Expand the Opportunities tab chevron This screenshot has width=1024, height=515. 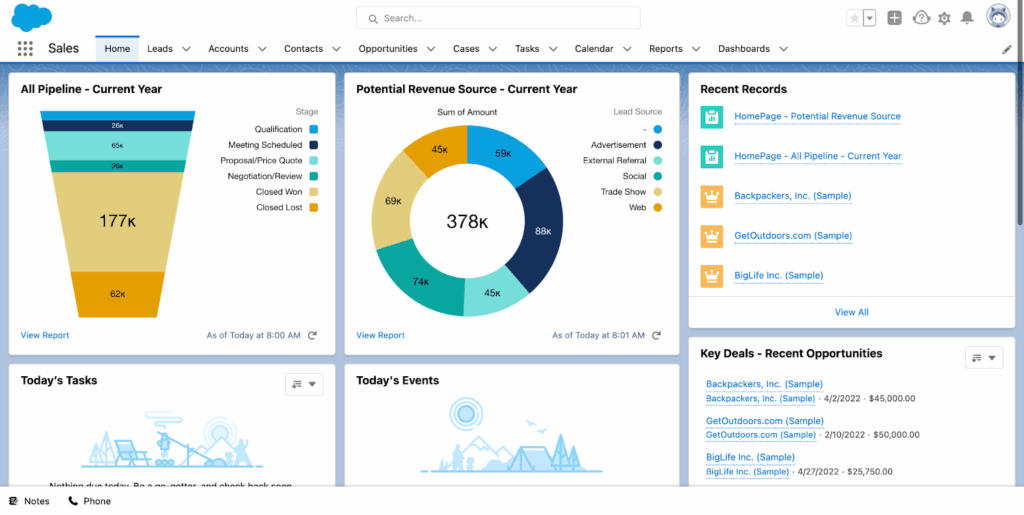point(431,49)
